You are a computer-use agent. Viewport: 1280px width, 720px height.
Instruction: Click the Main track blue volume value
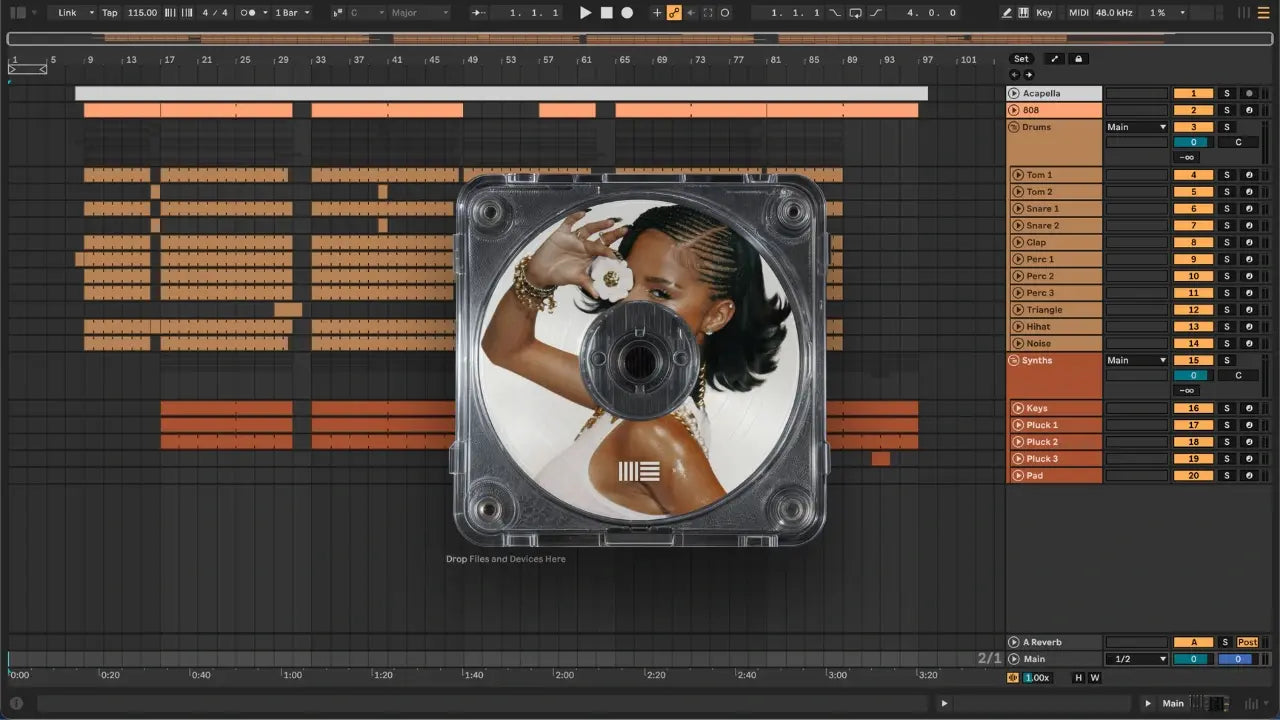coord(1236,659)
